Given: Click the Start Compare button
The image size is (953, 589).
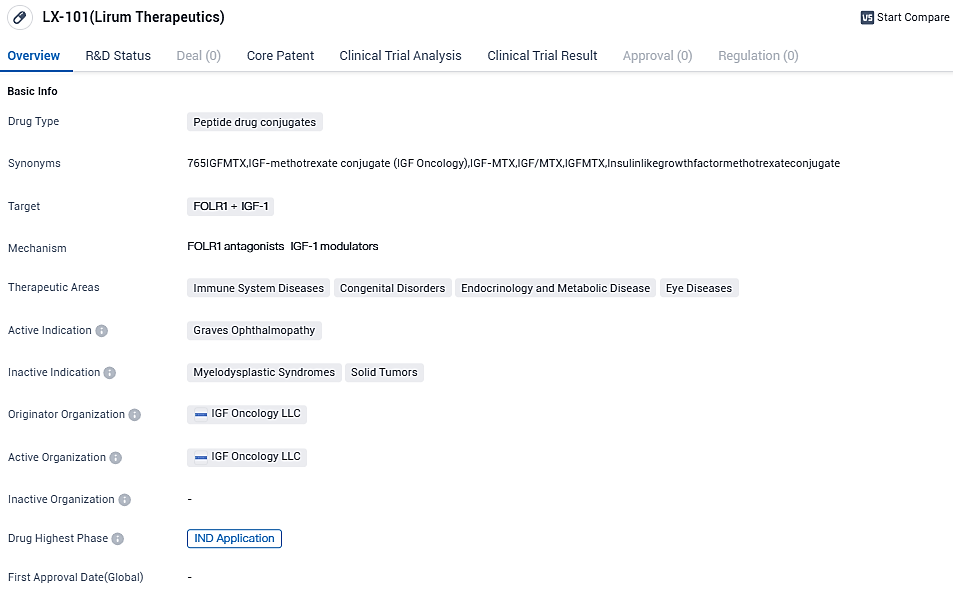Looking at the screenshot, I should (905, 18).
